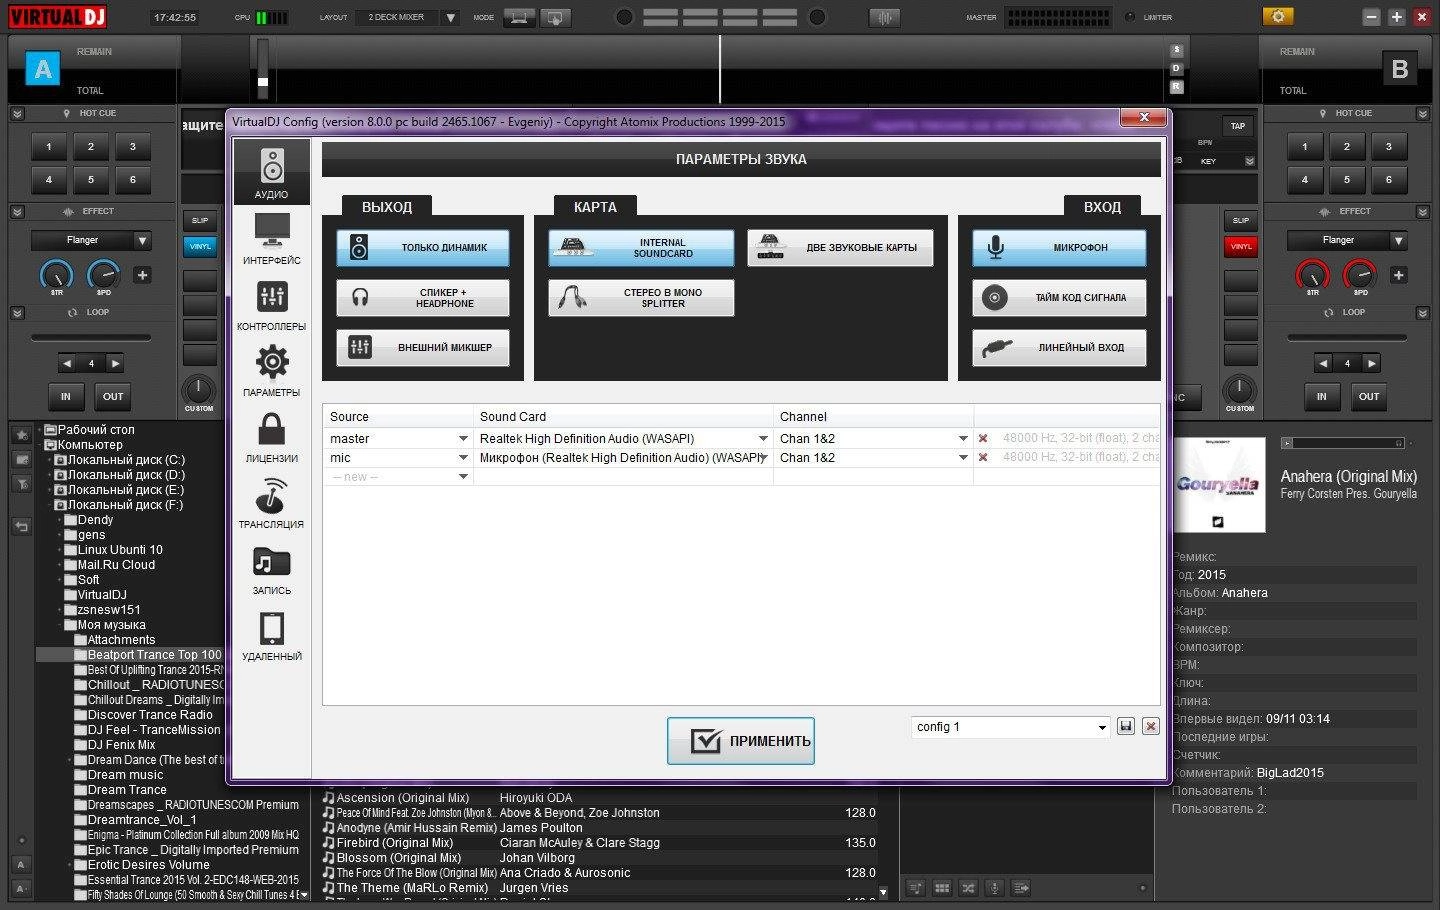Toggle Тайм код сигнала input option
This screenshot has height=910, width=1440.
tap(1059, 298)
